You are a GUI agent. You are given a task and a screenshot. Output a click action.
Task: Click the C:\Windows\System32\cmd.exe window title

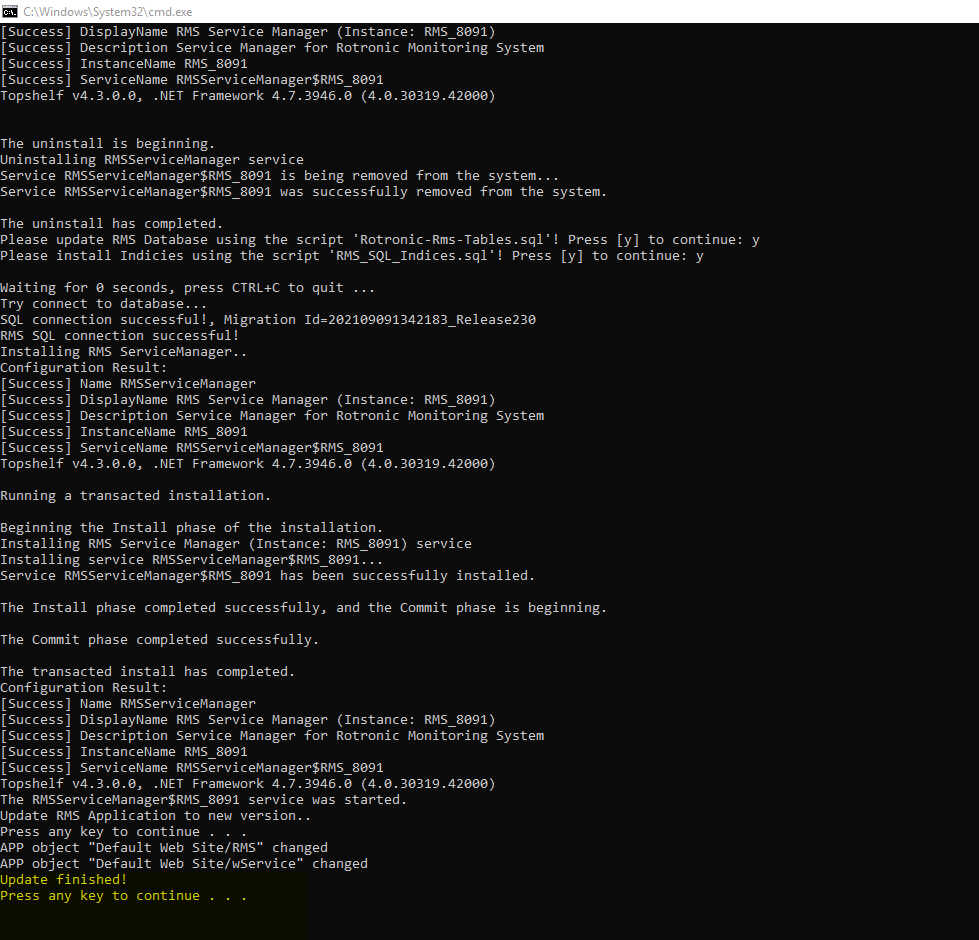(x=107, y=11)
